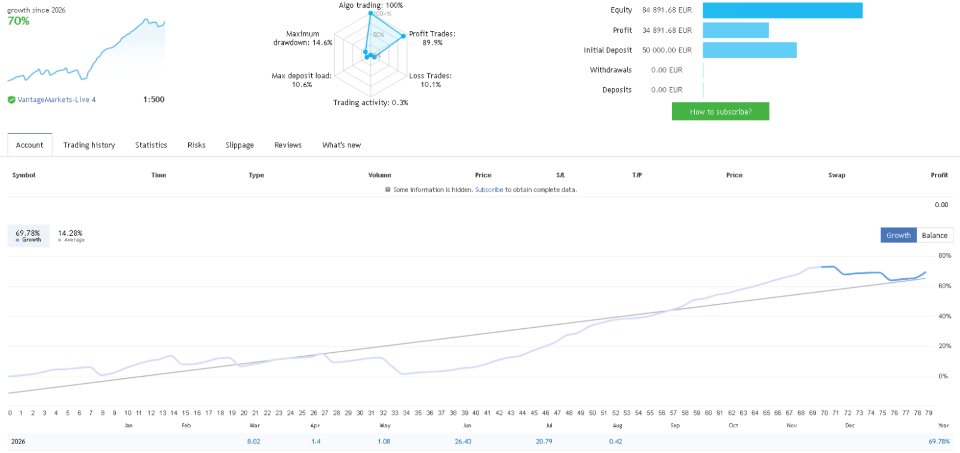Click the T/P column header
960x453 pixels.
click(x=637, y=175)
